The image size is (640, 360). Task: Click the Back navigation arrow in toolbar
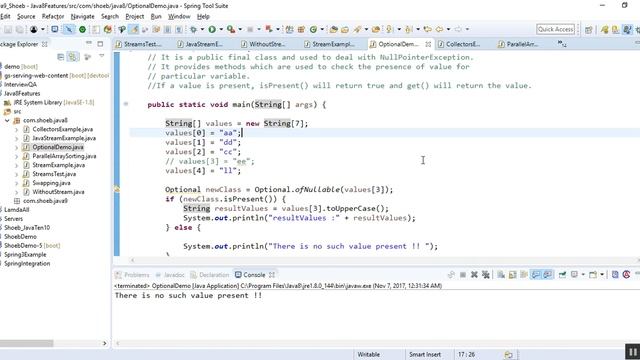point(439,29)
